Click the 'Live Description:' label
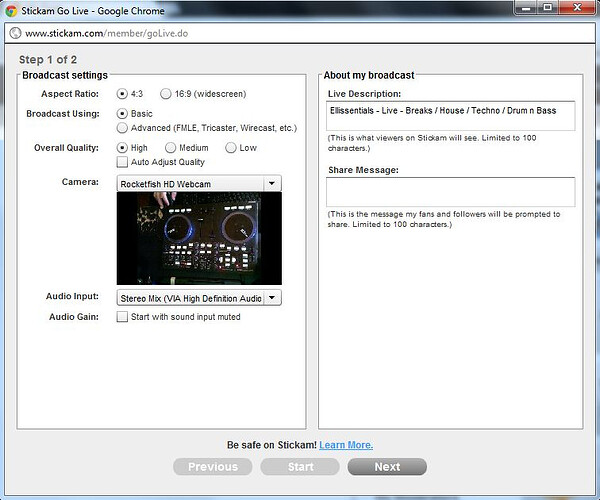The width and height of the screenshot is (600, 500). point(364,94)
